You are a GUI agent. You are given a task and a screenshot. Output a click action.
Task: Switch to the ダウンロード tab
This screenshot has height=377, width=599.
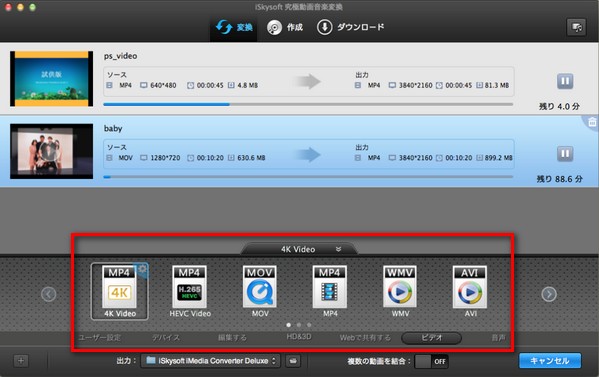(x=350, y=28)
